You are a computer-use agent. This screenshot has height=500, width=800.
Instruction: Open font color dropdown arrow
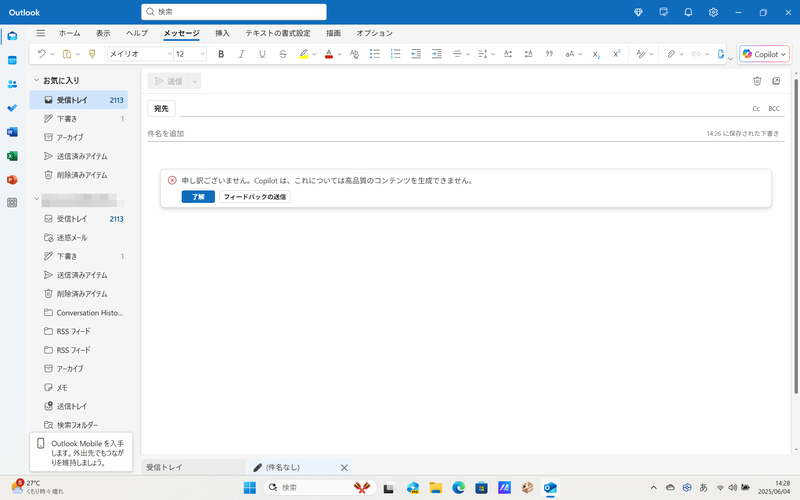[x=340, y=54]
